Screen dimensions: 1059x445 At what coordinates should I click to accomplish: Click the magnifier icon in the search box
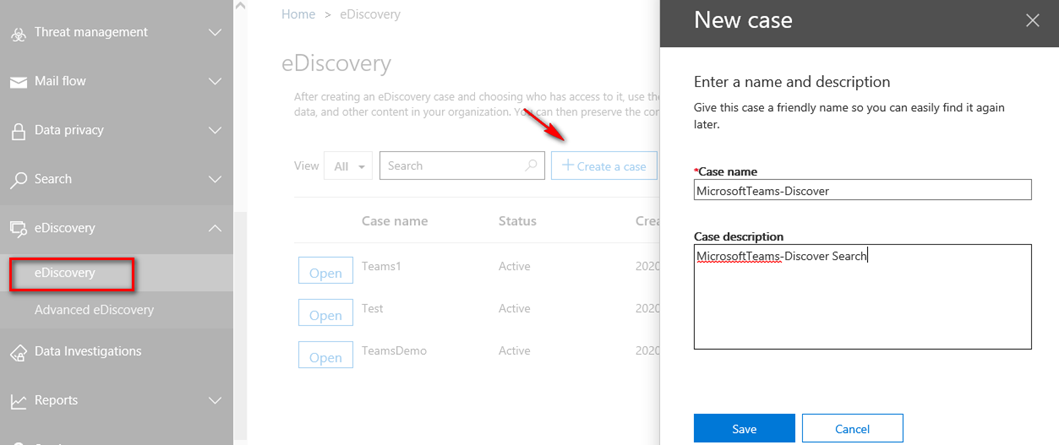(x=532, y=165)
